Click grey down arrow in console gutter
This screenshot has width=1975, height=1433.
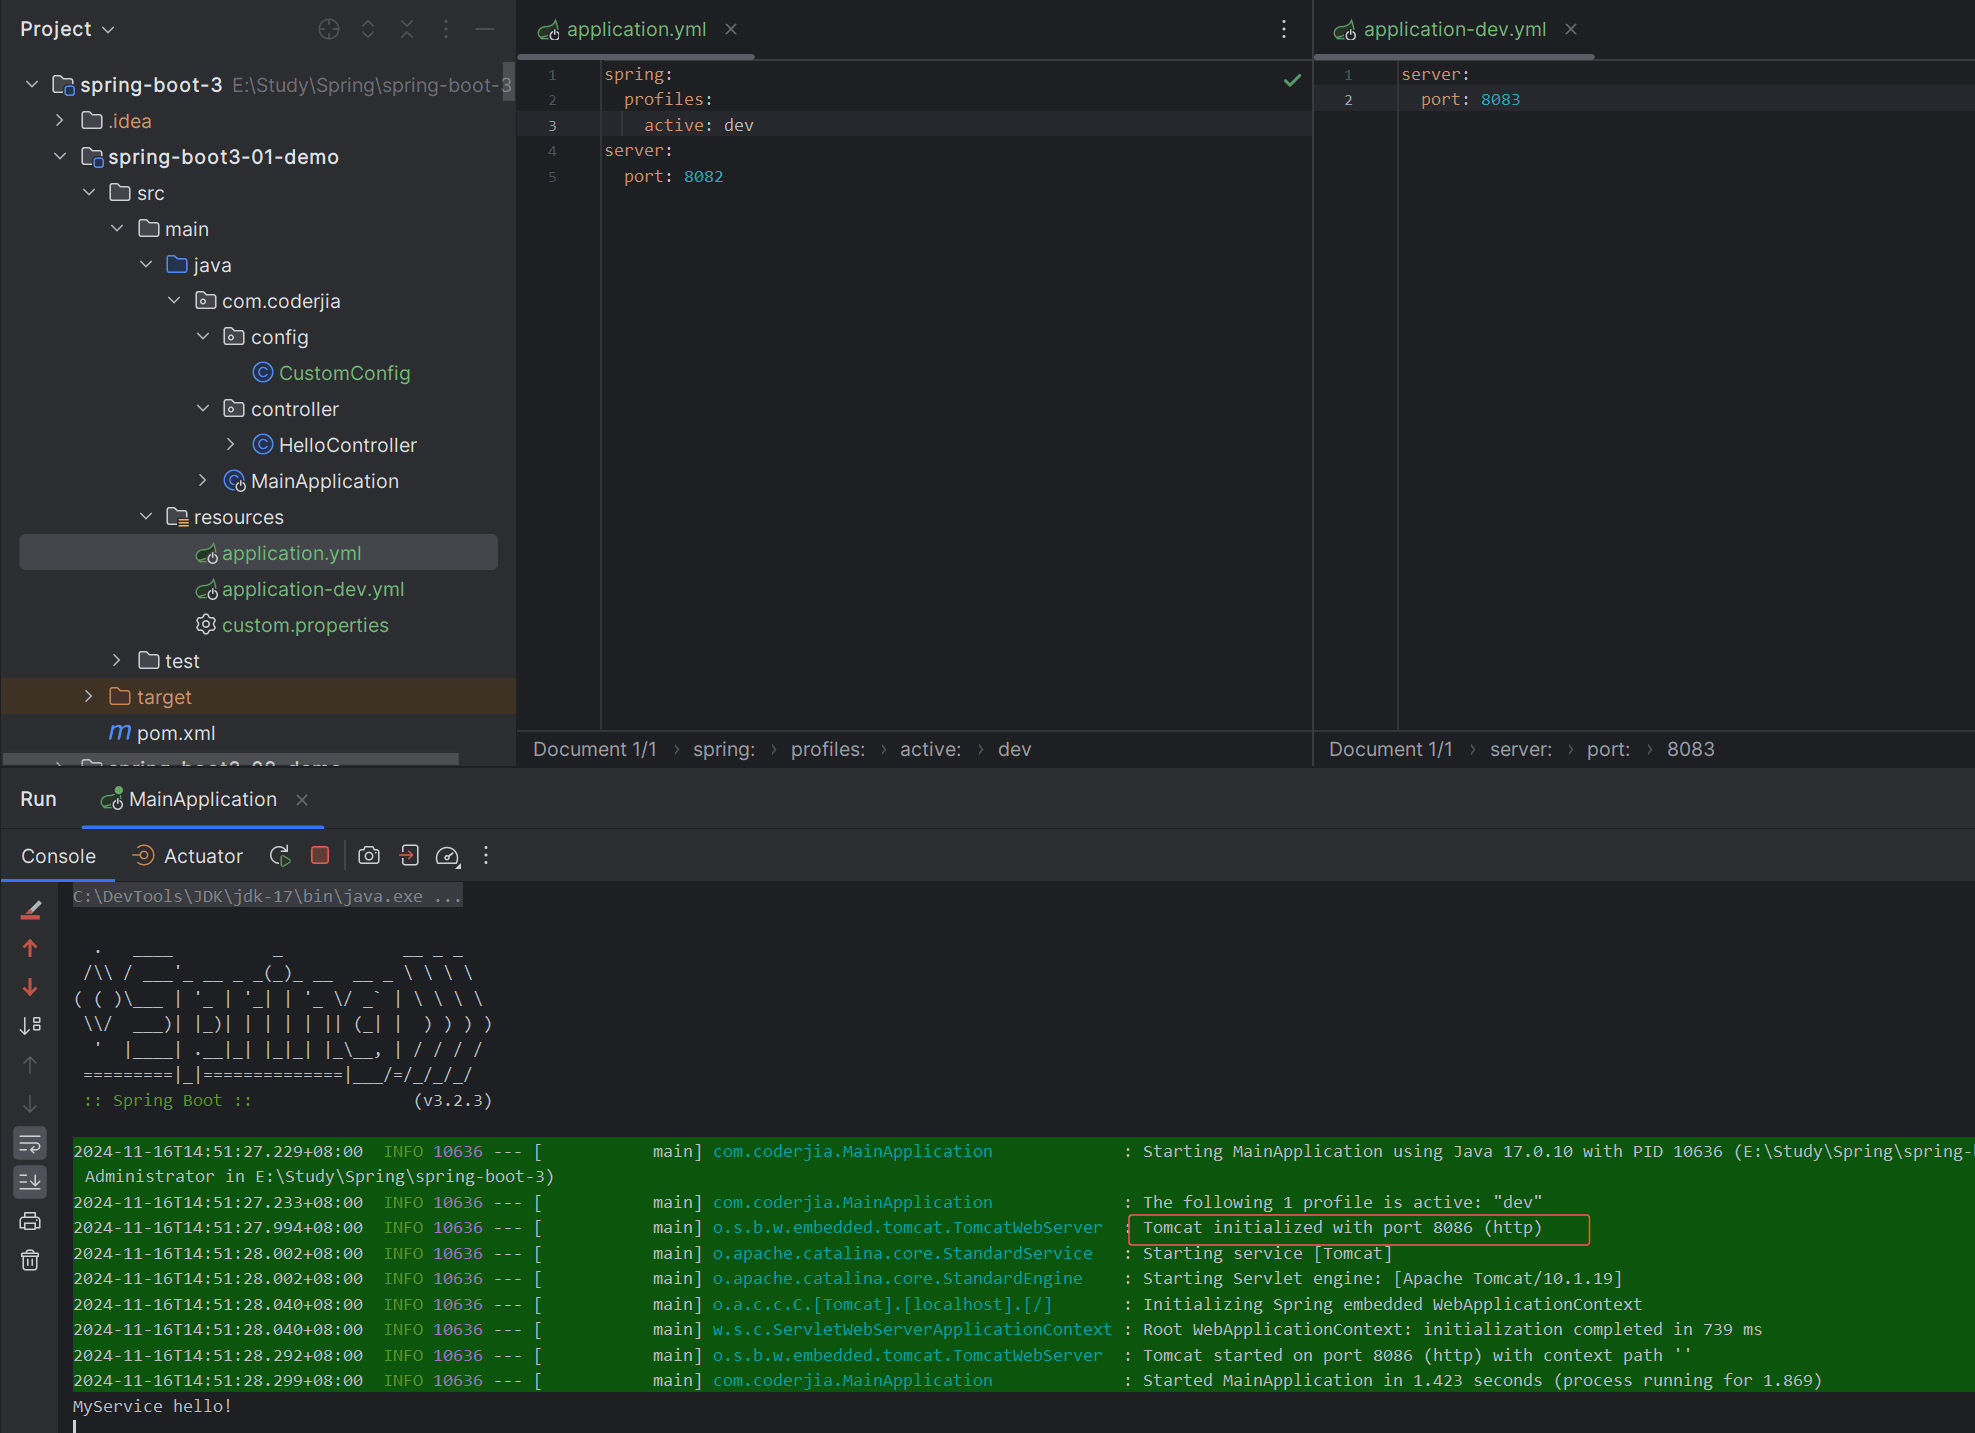30,1104
